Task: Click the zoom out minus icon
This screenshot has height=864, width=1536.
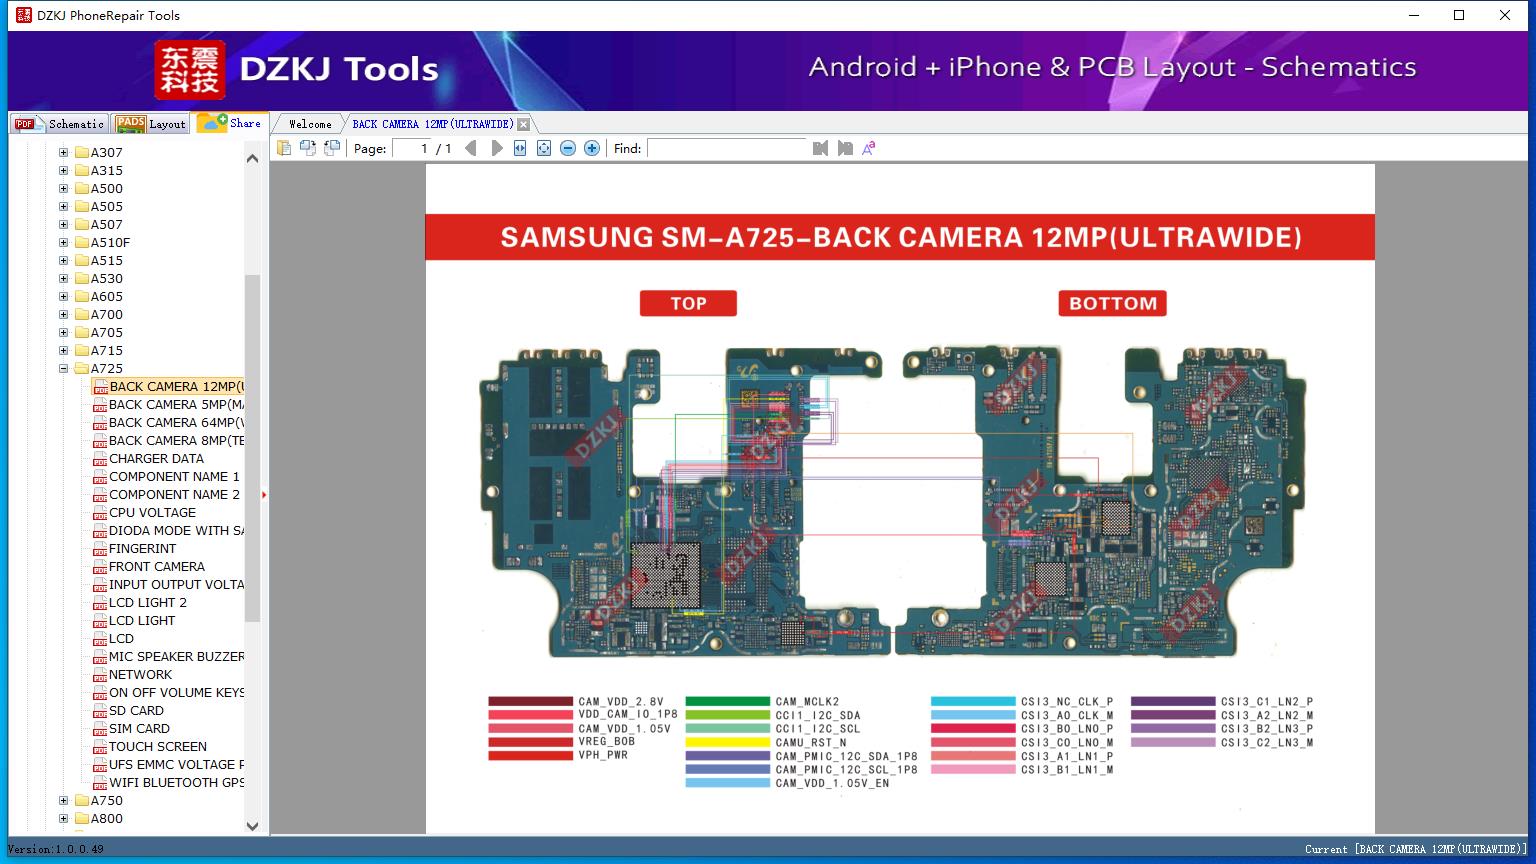Action: pyautogui.click(x=568, y=148)
